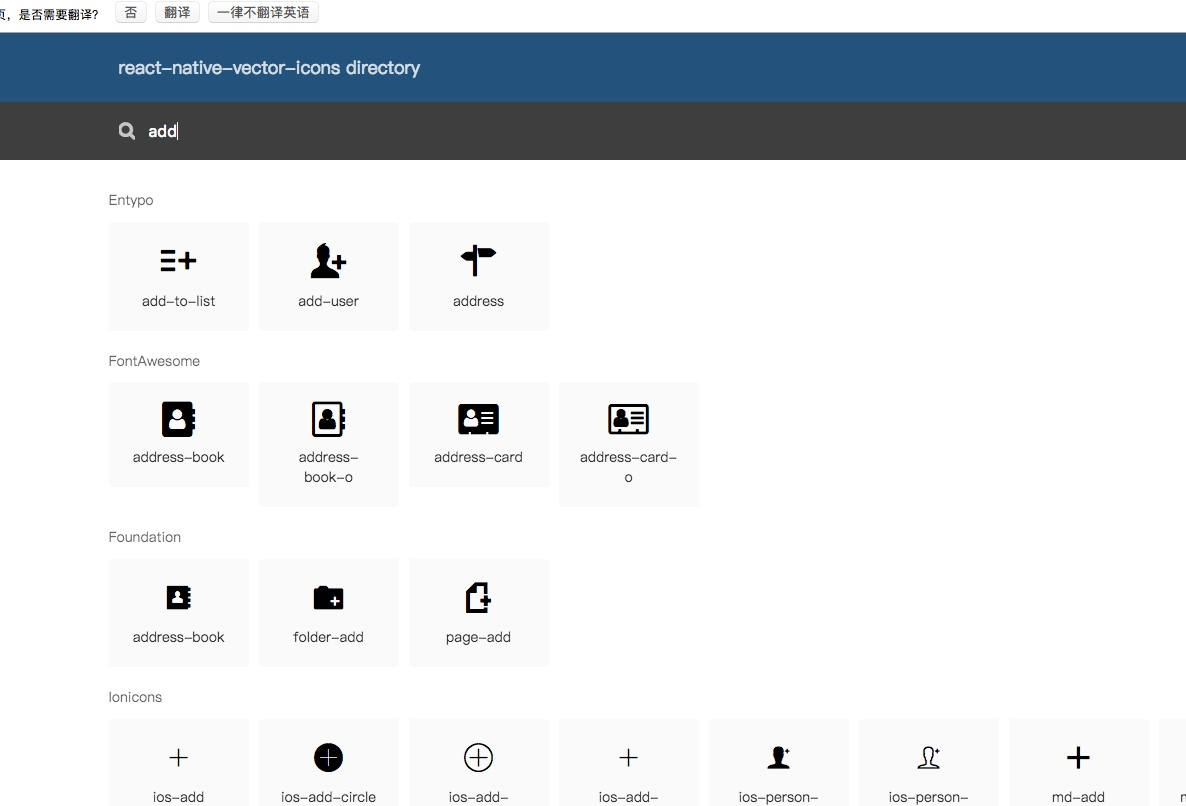The width and height of the screenshot is (1186, 806).
Task: Pick the FontAwesome address-card icon
Action: (x=478, y=419)
